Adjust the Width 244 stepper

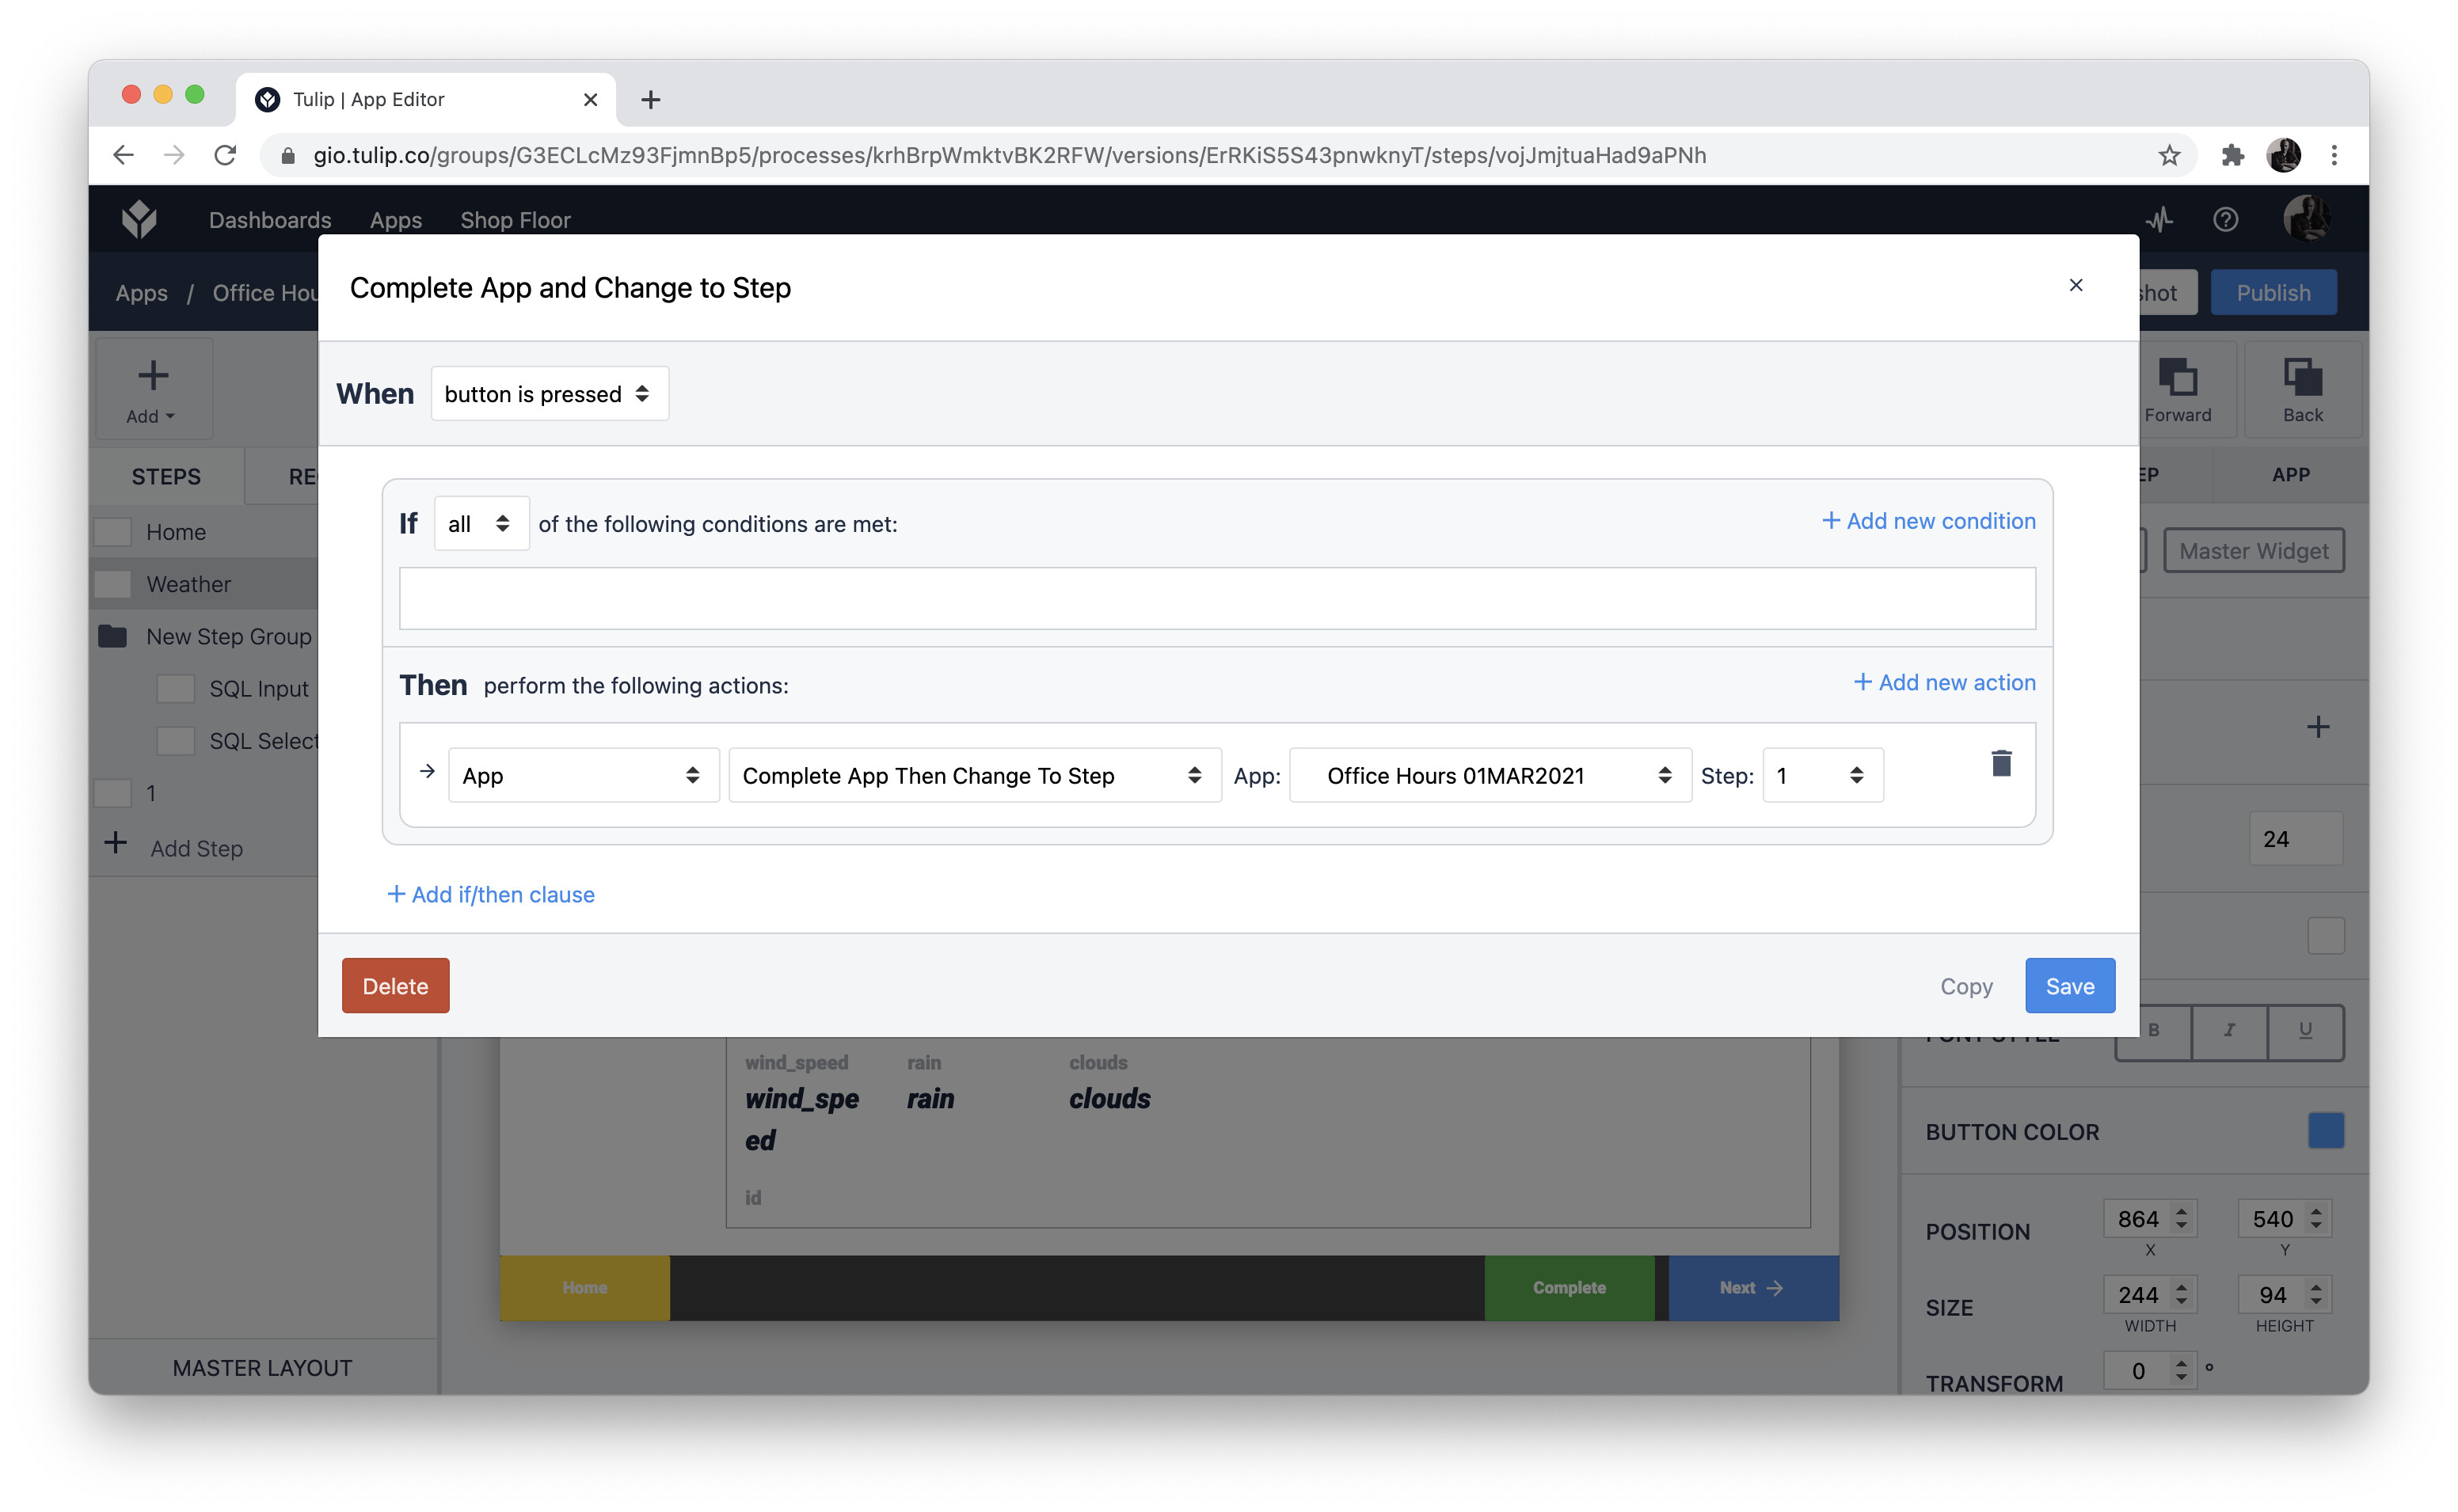[x=2181, y=1294]
